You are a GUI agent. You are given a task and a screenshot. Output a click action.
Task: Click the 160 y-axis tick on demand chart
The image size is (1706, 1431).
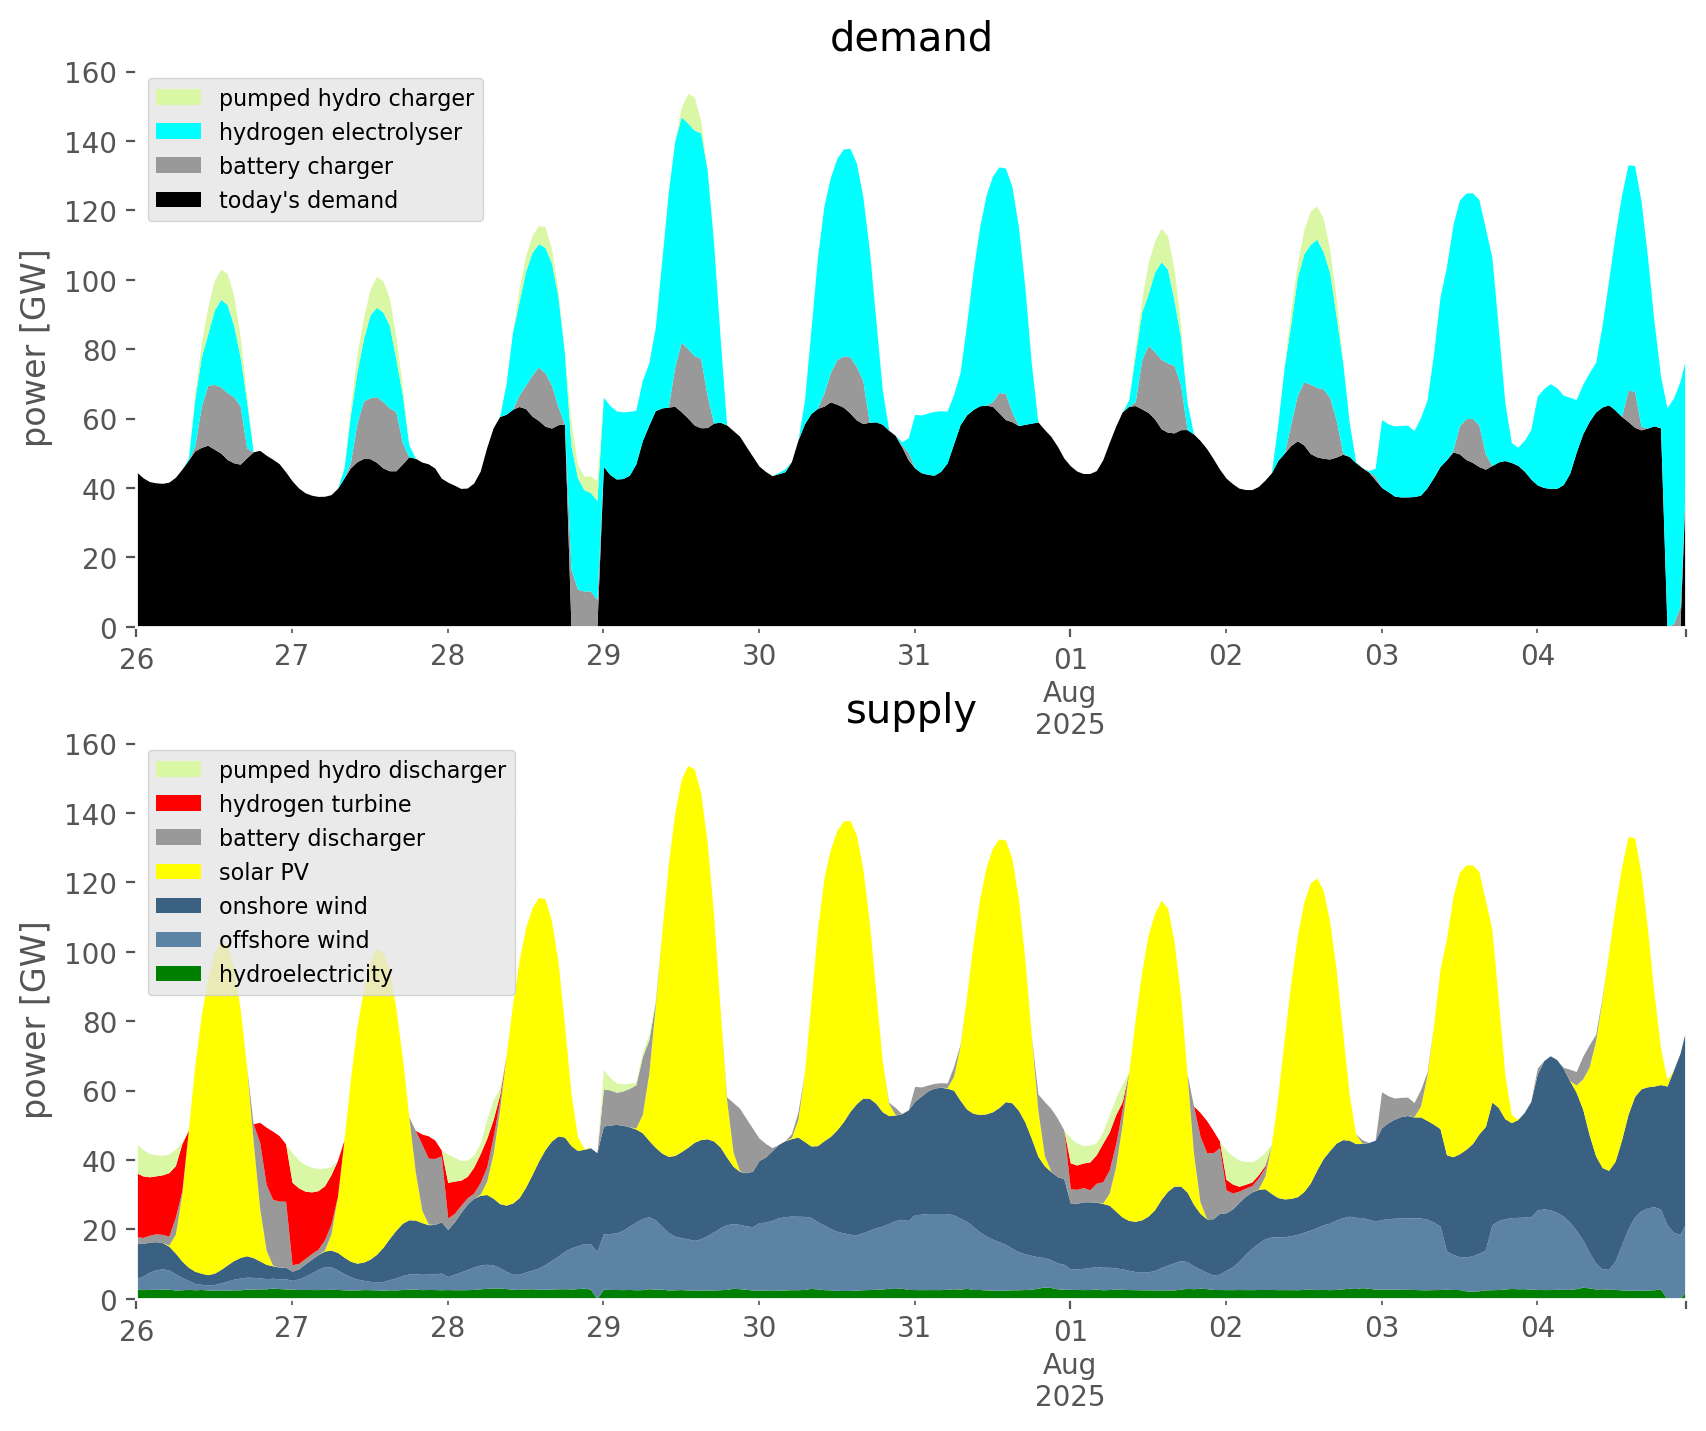(x=92, y=73)
